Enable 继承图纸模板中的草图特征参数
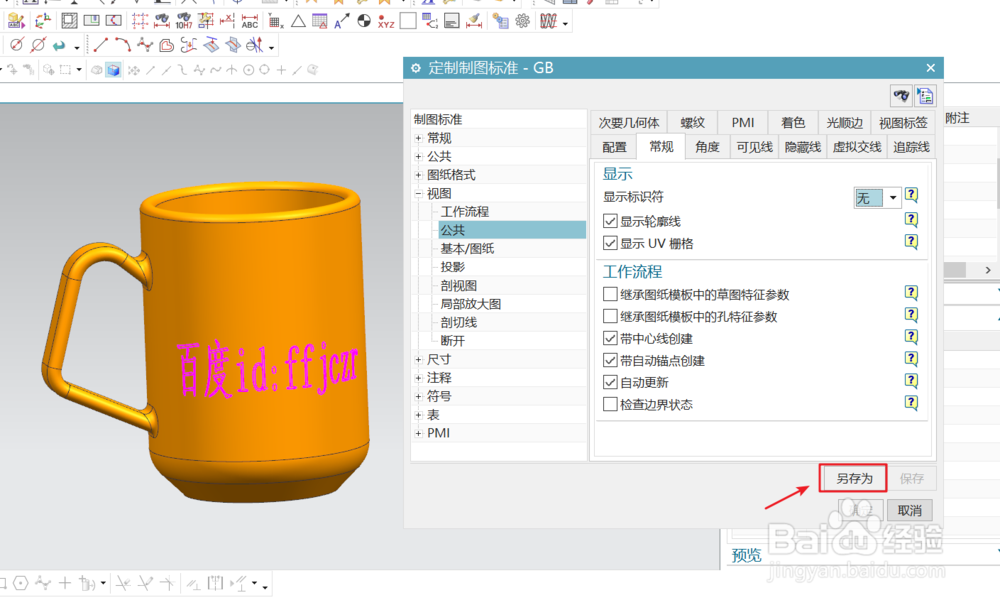The height and width of the screenshot is (605, 1000). point(610,294)
